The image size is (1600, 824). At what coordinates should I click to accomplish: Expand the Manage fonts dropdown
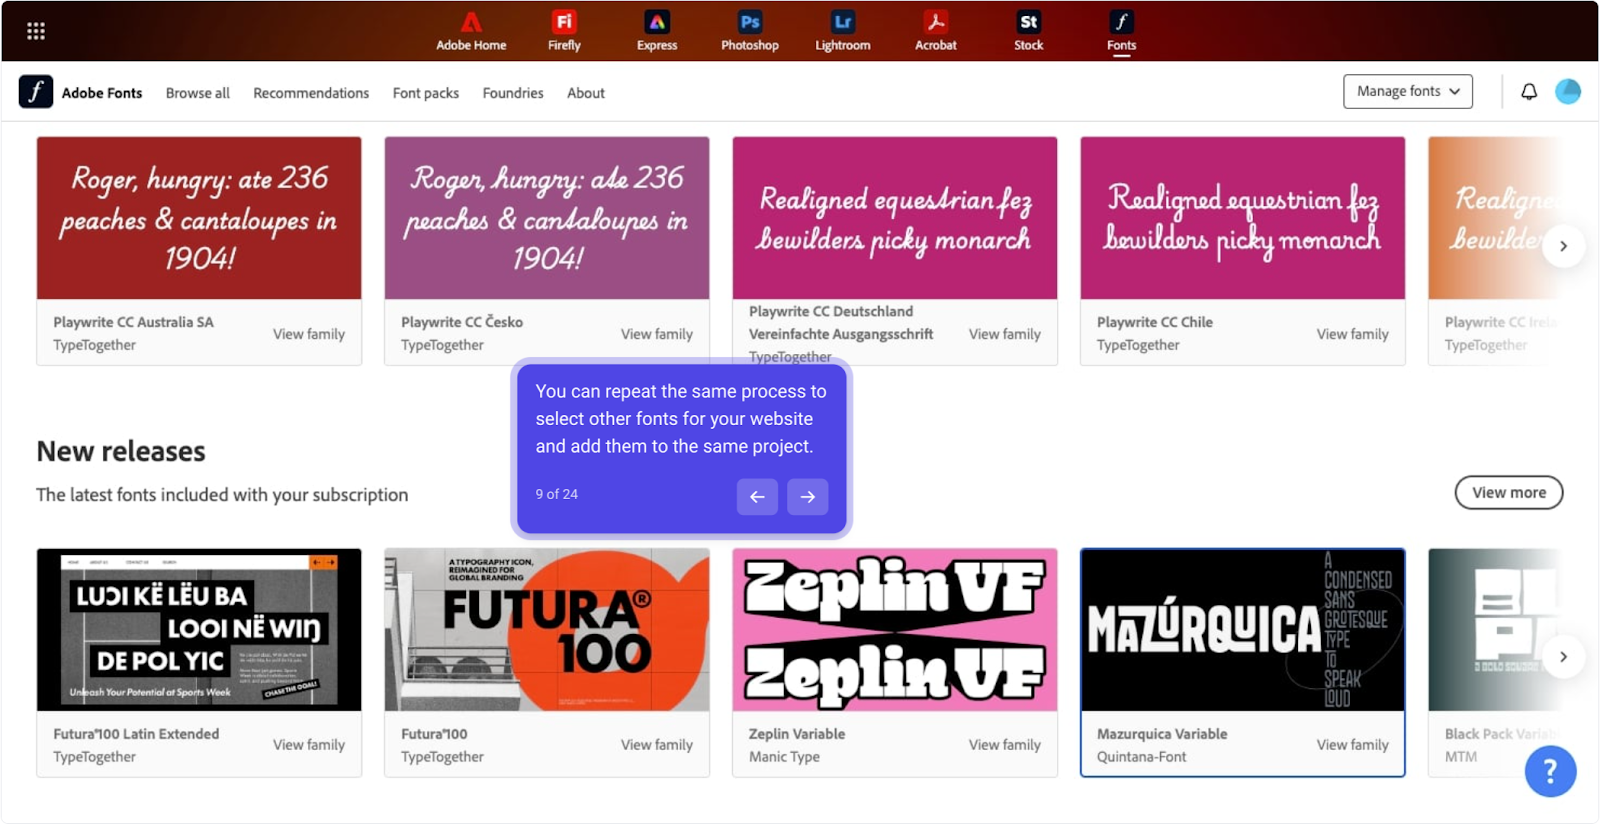(1407, 91)
